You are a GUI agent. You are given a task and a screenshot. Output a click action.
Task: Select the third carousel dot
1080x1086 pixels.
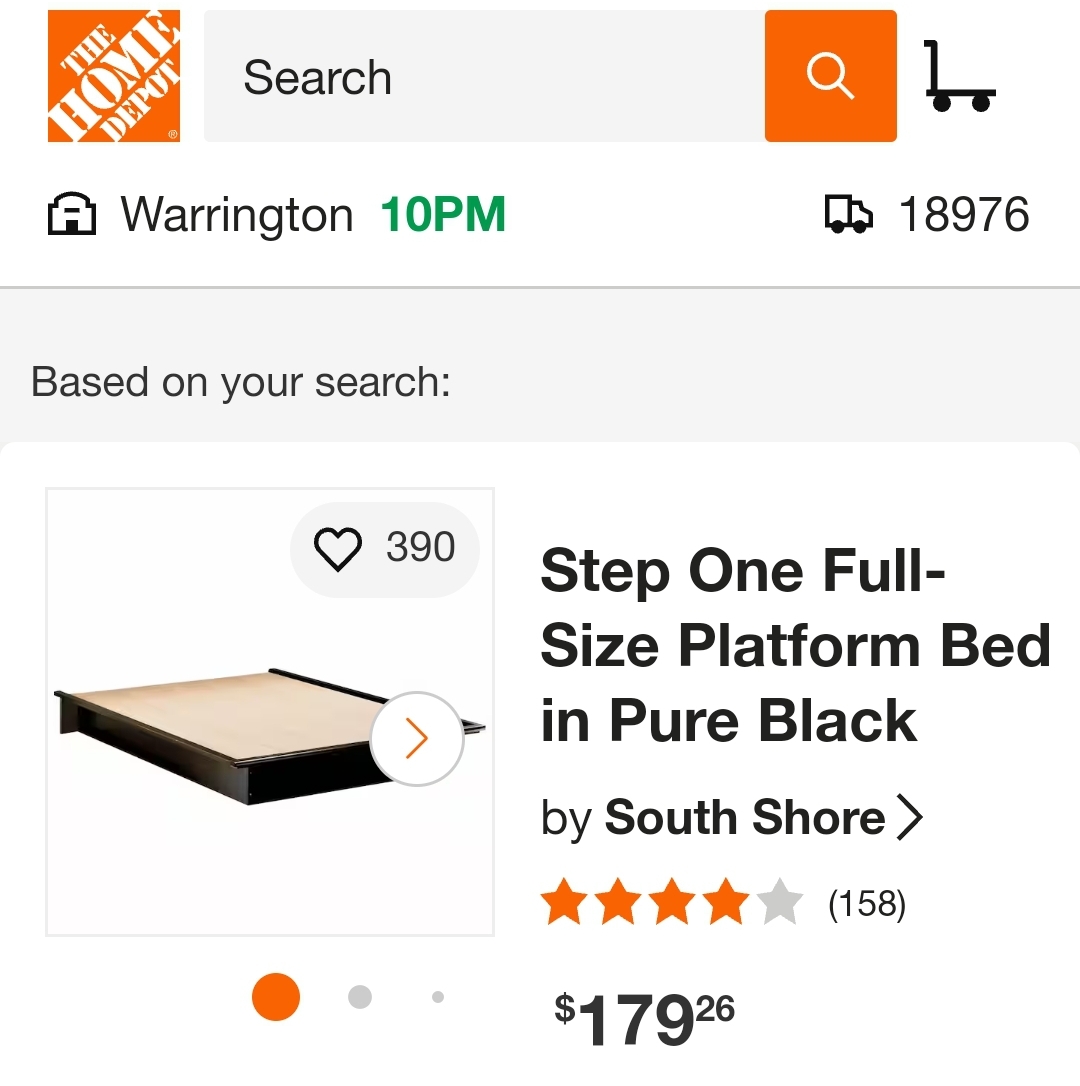click(x=437, y=997)
